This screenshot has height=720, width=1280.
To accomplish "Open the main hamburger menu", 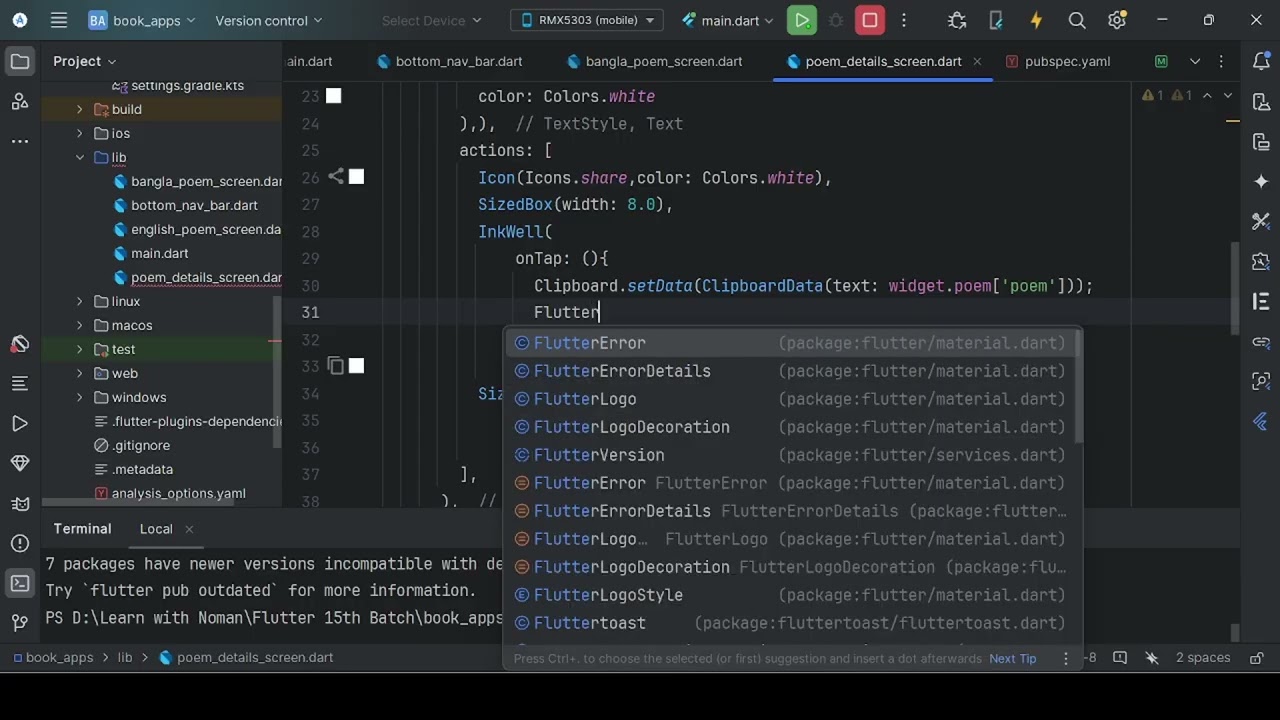I will pos(59,20).
